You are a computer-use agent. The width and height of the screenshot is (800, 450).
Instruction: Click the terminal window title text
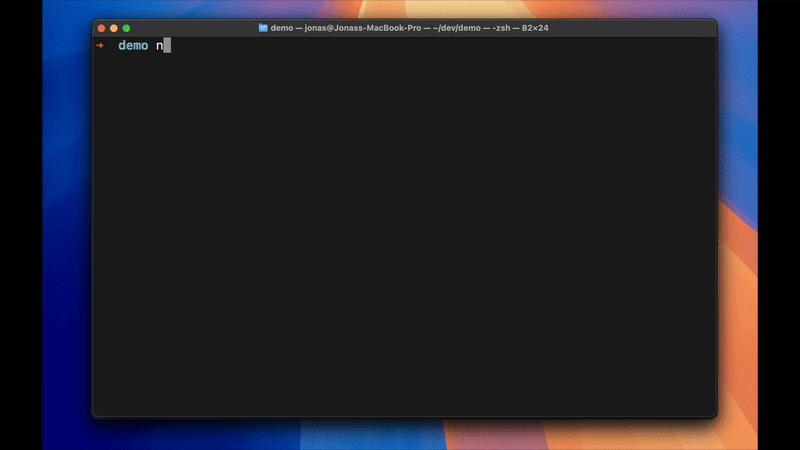pos(409,28)
